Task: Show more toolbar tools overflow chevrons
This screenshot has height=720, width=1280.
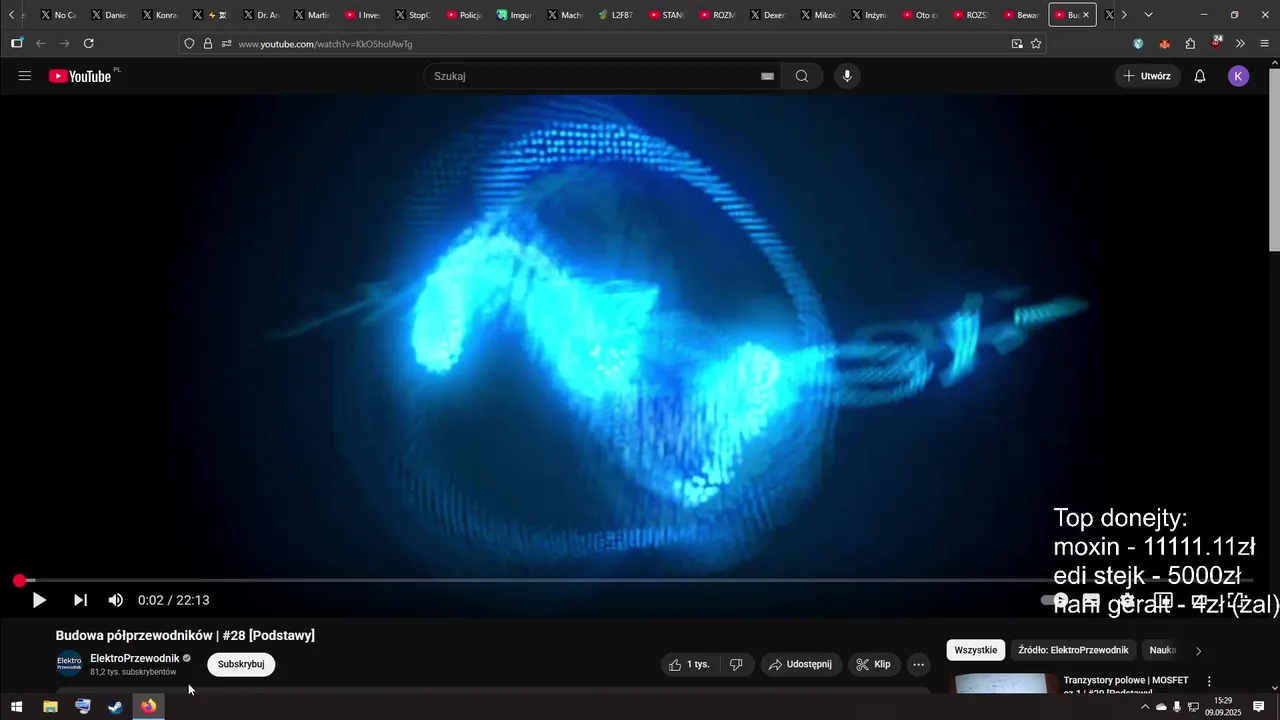Action: click(1240, 44)
